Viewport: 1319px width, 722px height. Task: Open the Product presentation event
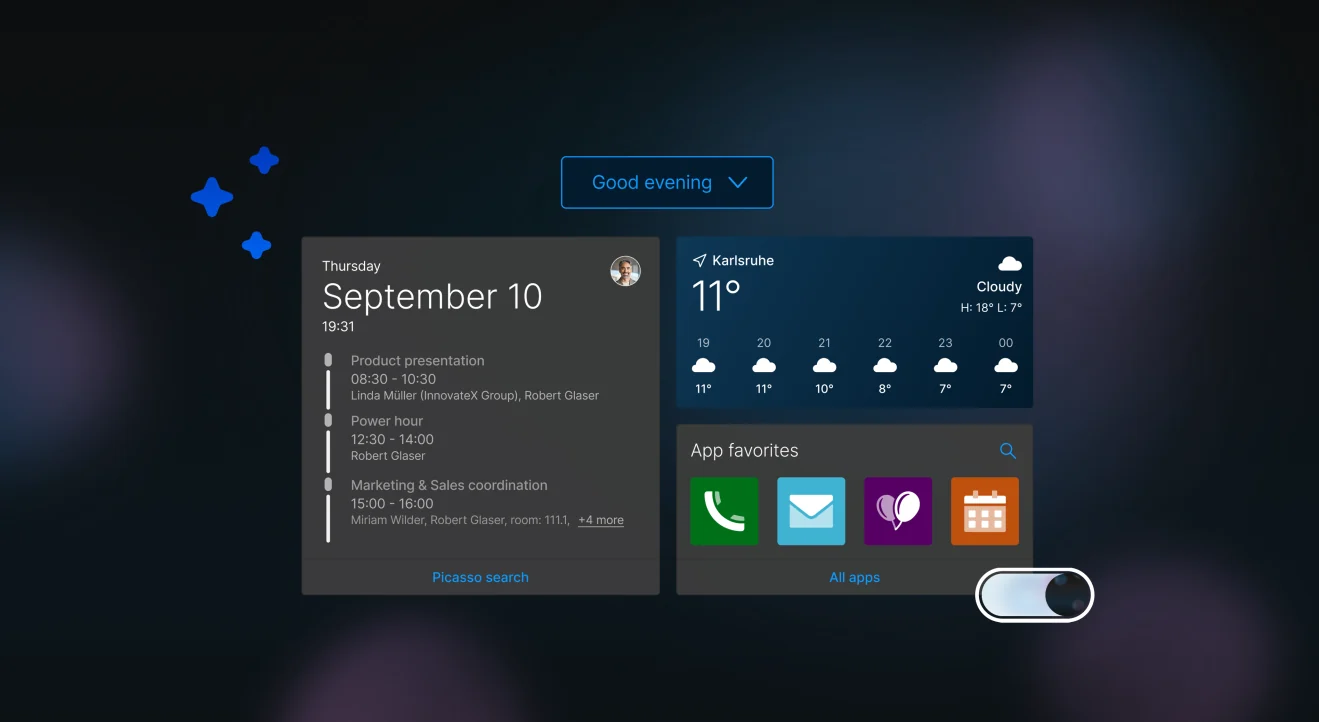tap(417, 360)
